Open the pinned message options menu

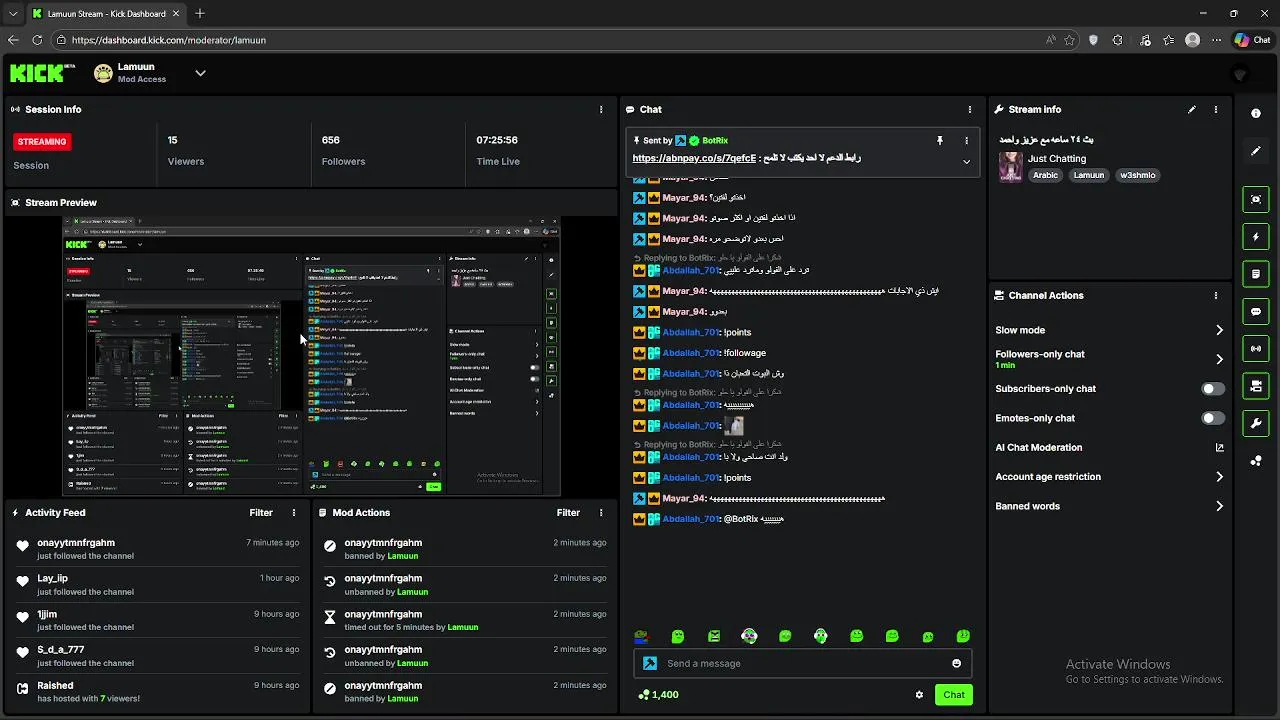pyautogui.click(x=966, y=141)
